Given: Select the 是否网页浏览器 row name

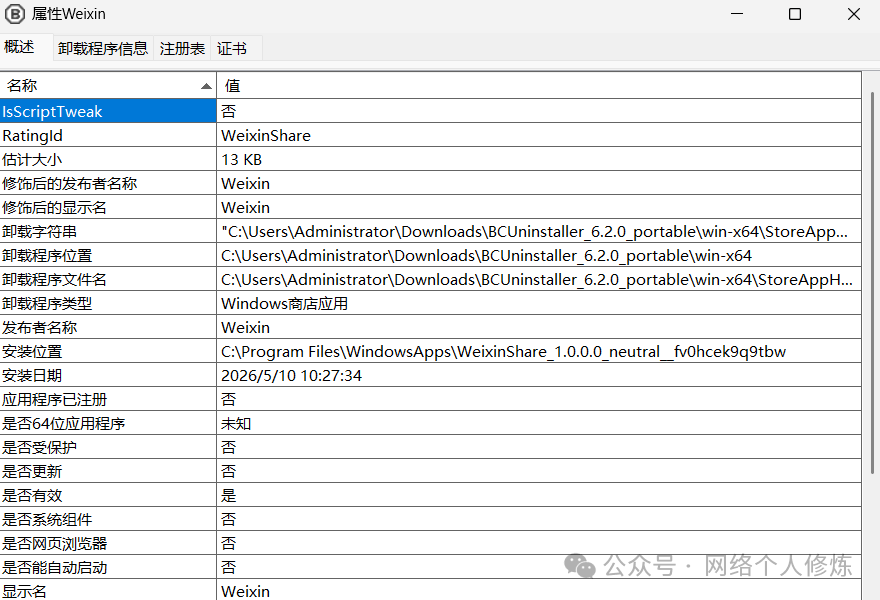Looking at the screenshot, I should tap(108, 543).
